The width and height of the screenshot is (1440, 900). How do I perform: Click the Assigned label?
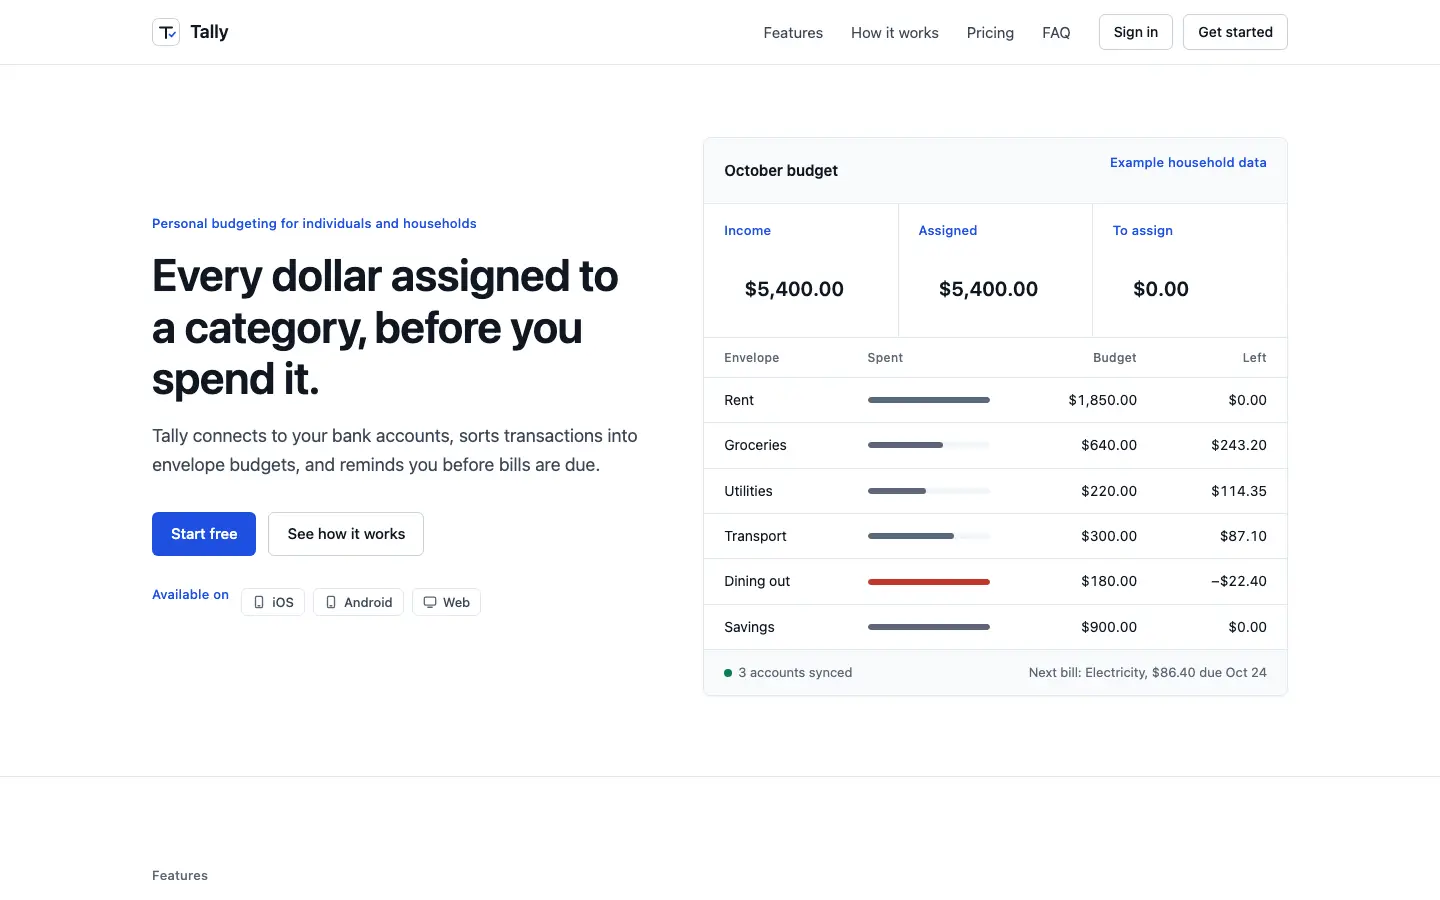tap(948, 230)
